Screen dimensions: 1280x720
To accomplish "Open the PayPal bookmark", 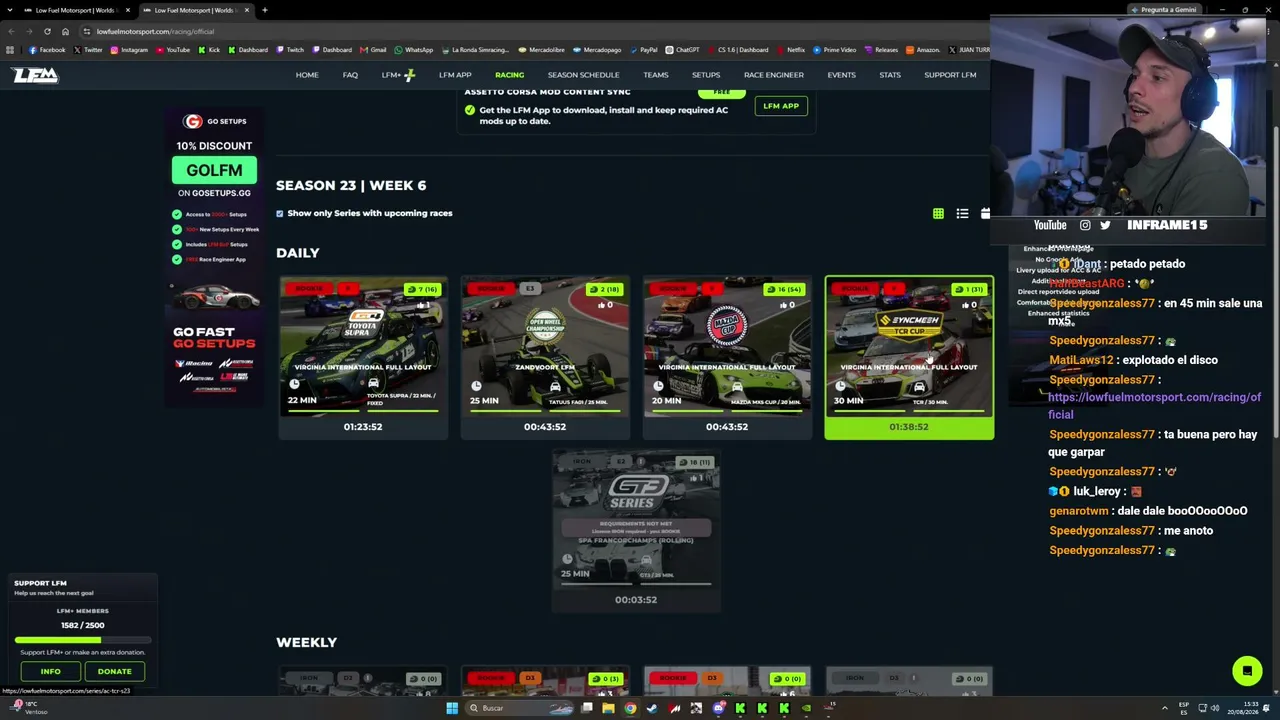I will (x=643, y=50).
